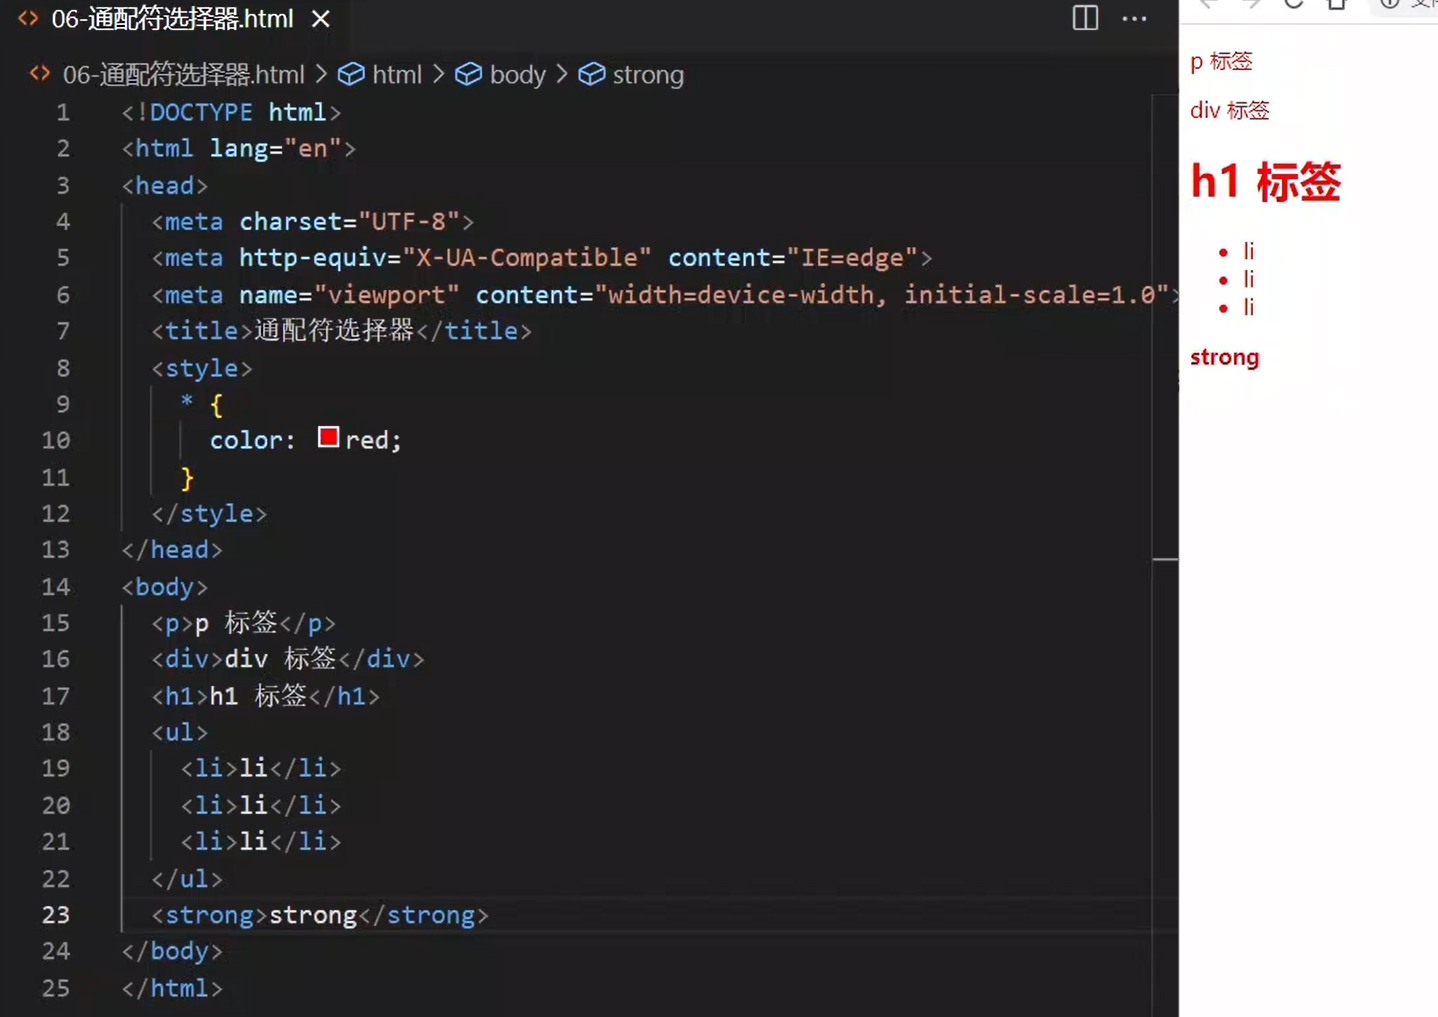Click the div 标签 code line
The height and width of the screenshot is (1017, 1438).
coord(288,659)
